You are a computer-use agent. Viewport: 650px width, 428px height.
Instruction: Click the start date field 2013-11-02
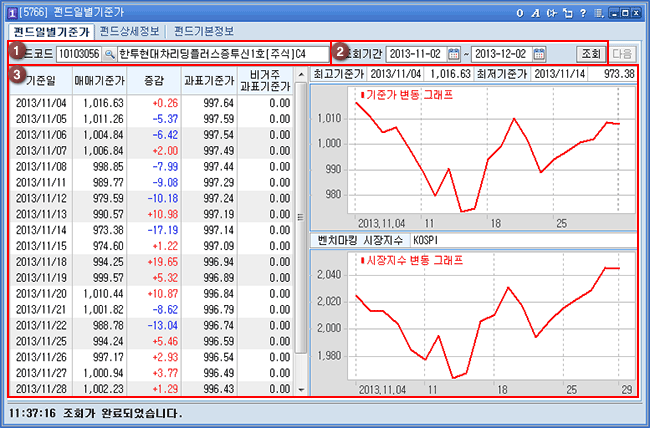click(x=416, y=53)
